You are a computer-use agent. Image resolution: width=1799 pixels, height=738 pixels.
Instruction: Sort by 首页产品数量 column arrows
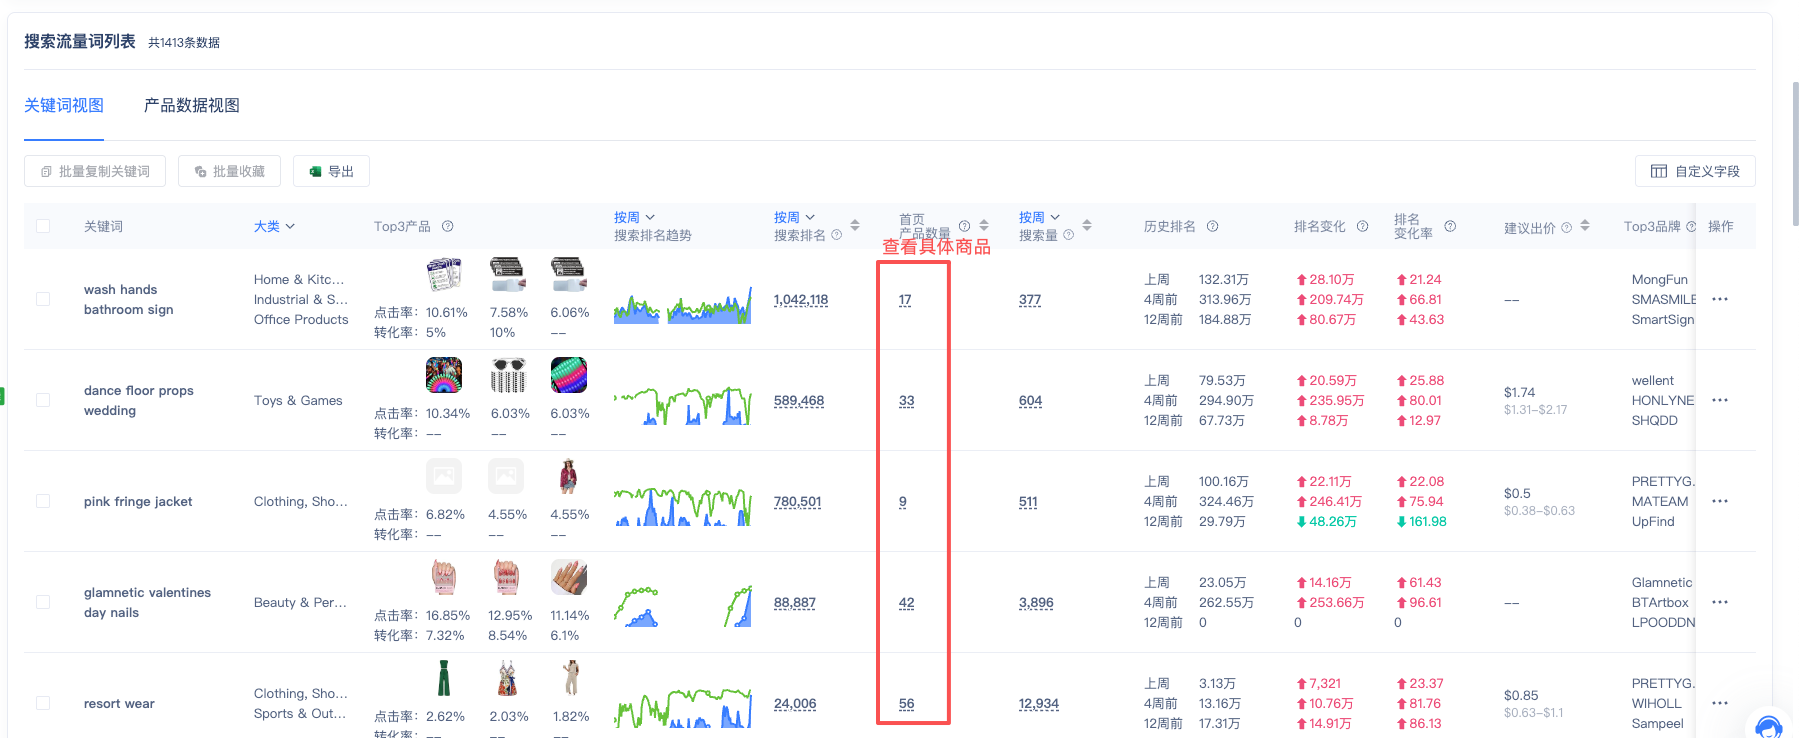pos(984,225)
